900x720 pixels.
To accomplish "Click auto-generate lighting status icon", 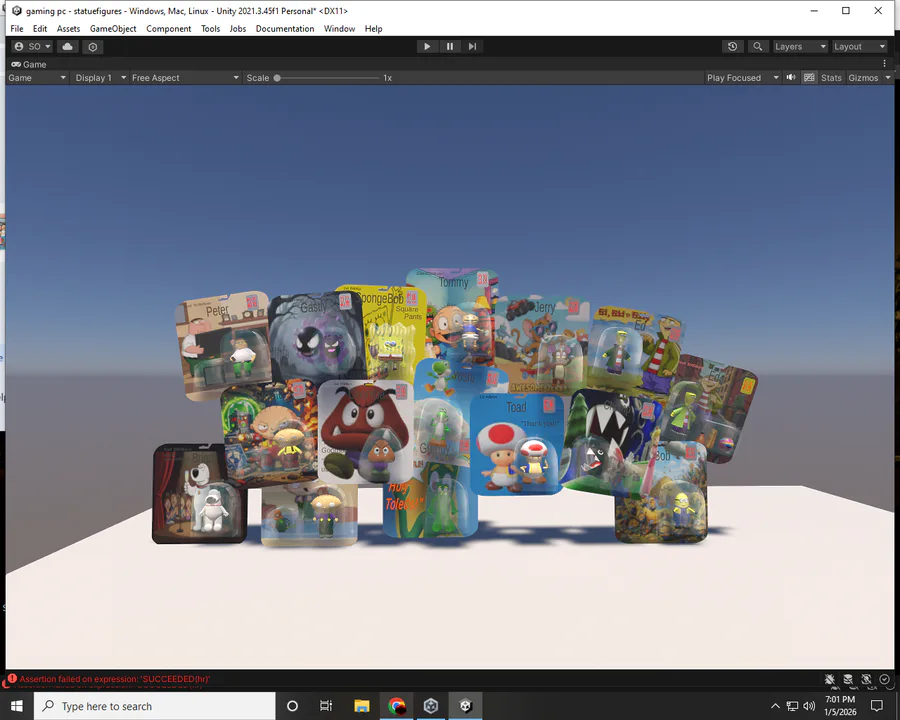I will (x=867, y=679).
